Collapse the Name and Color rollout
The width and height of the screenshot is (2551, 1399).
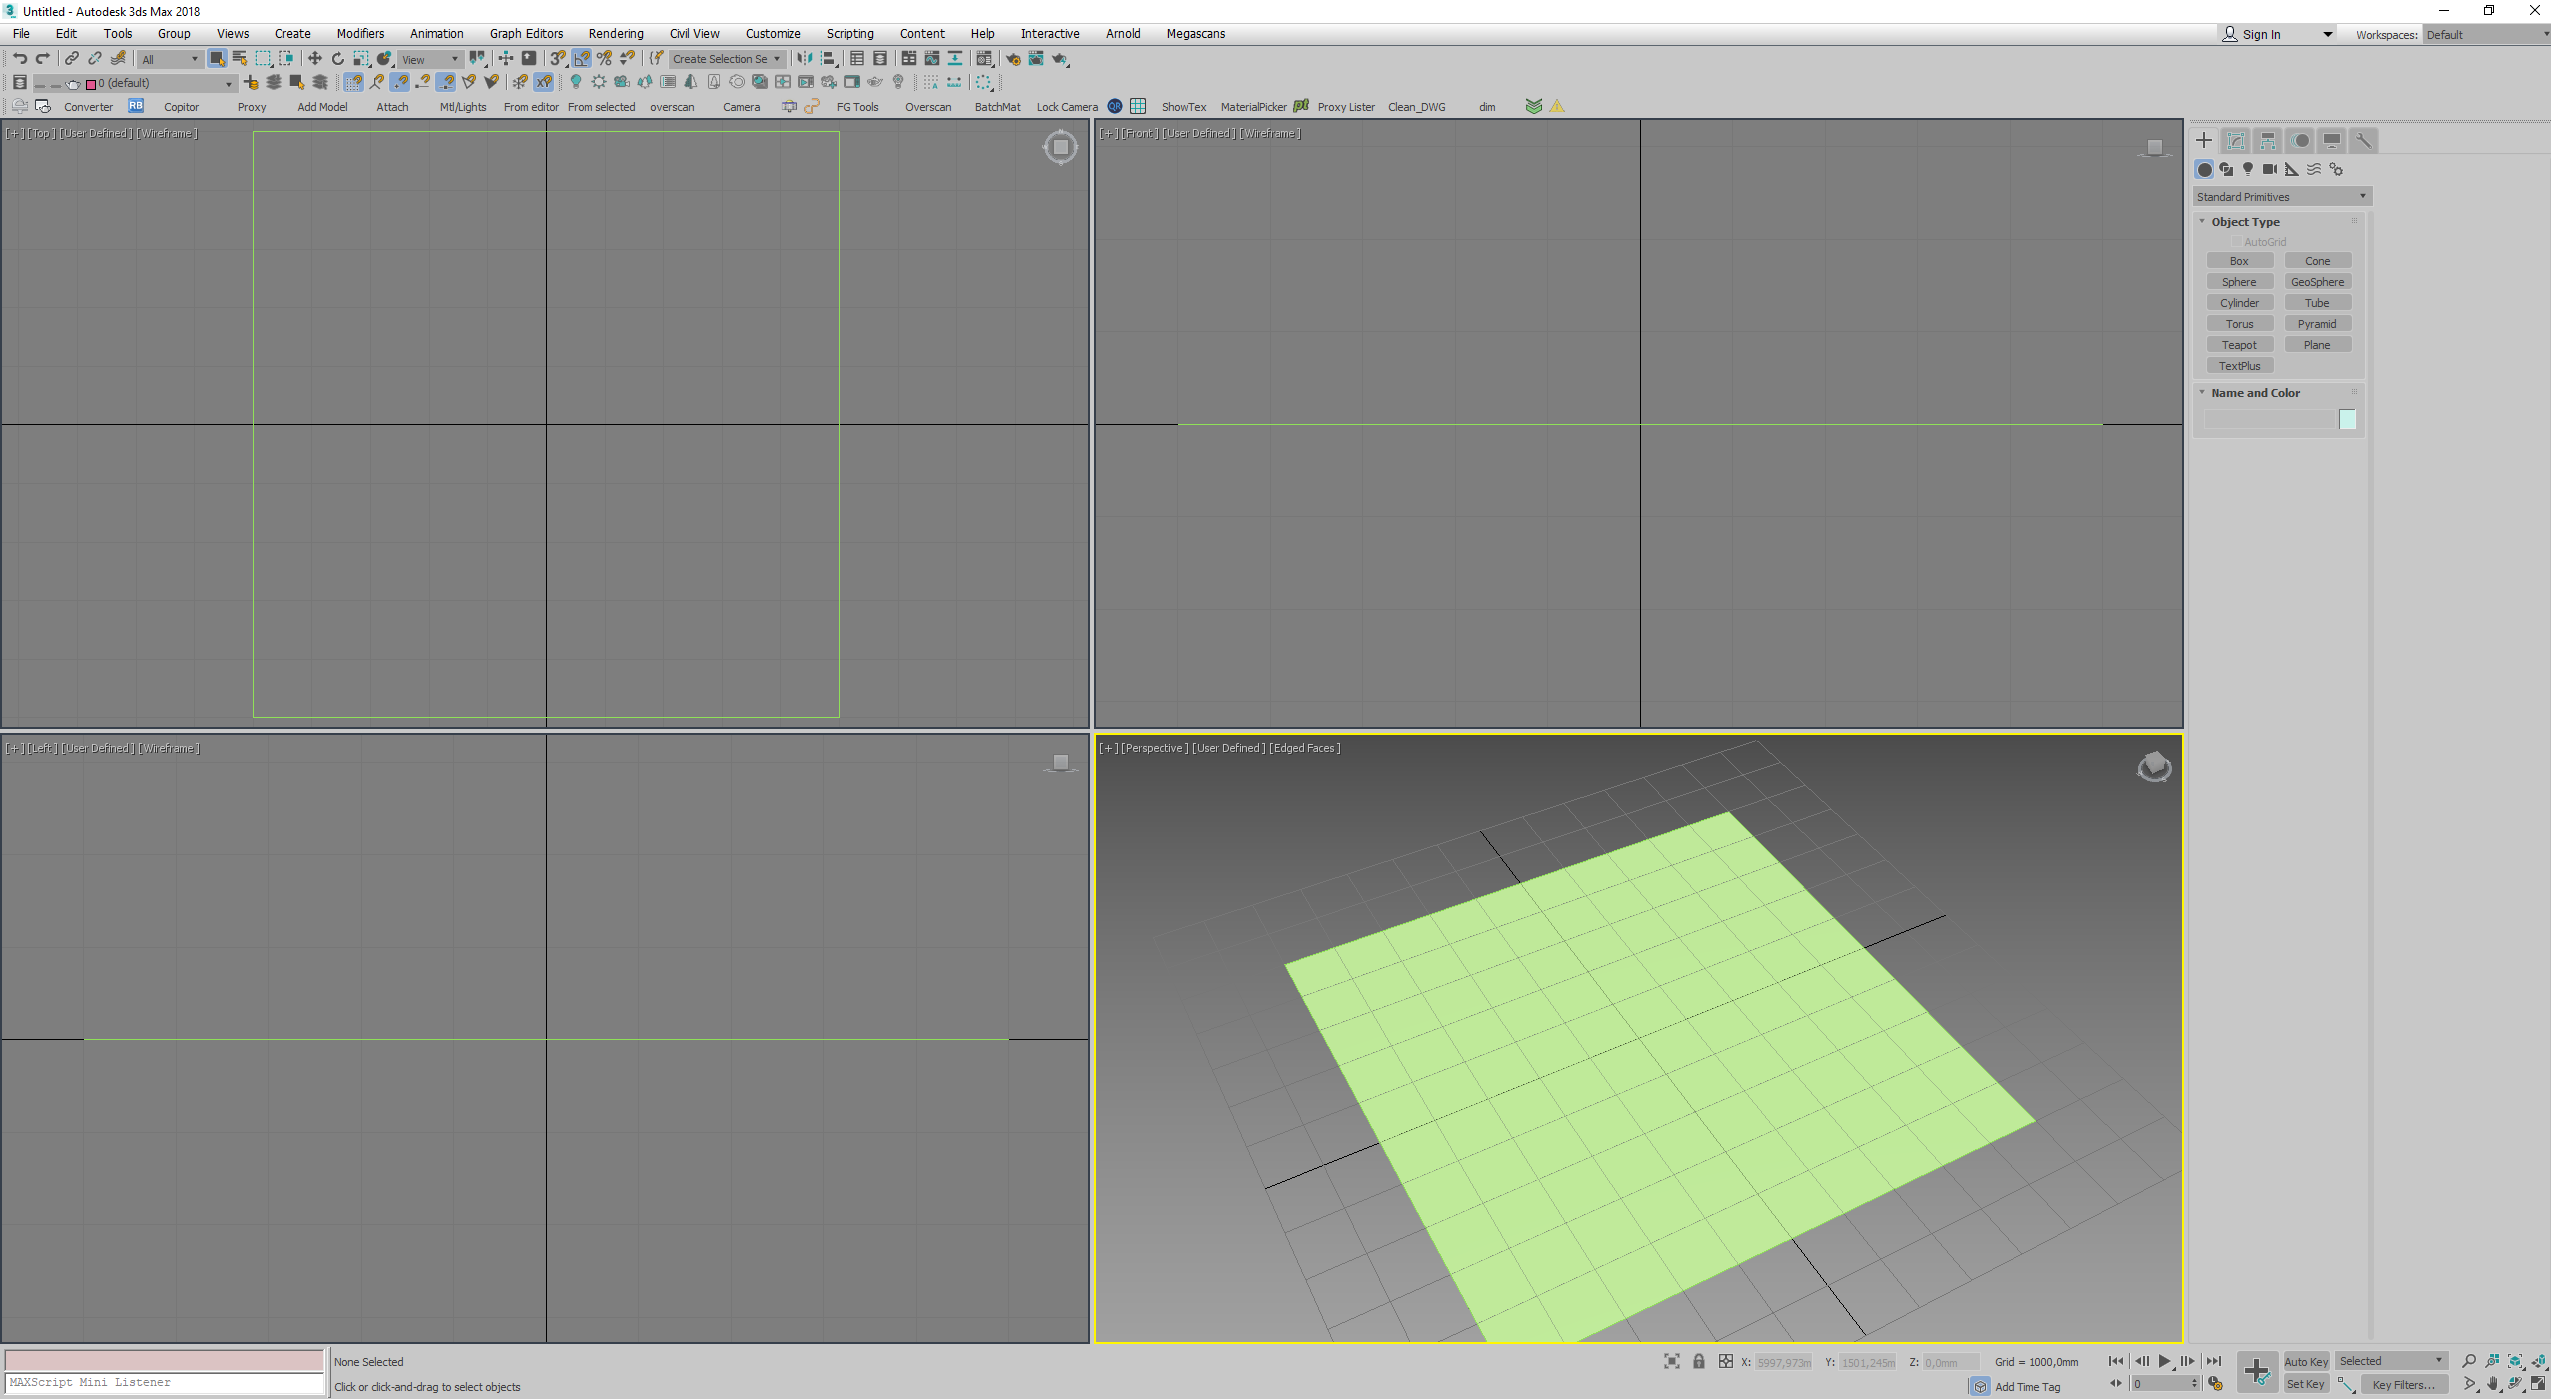click(x=2255, y=393)
